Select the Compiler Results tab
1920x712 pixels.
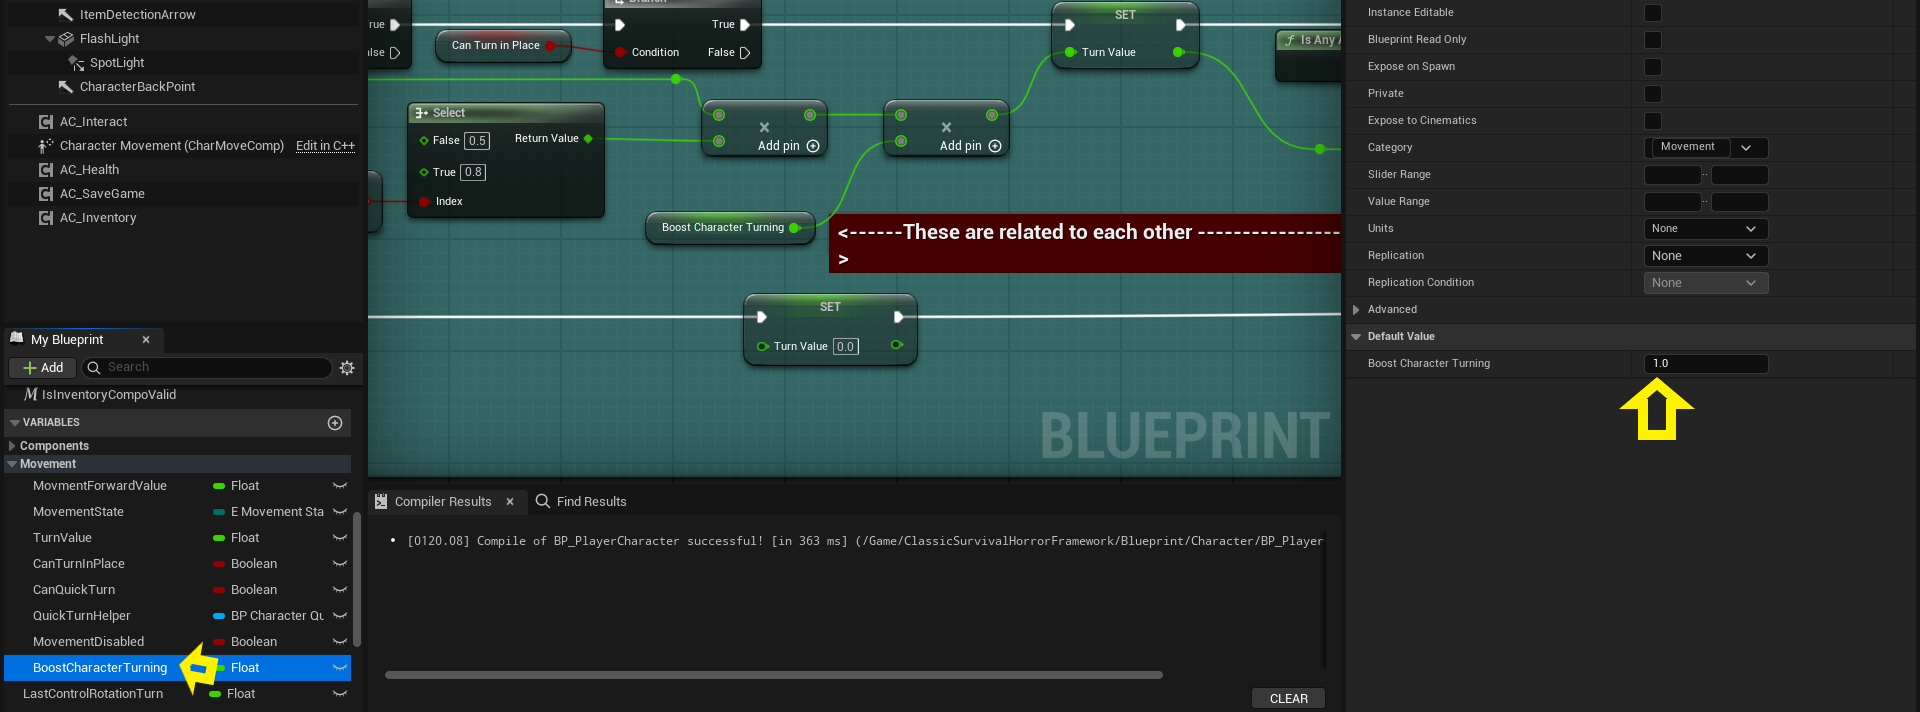tap(442, 502)
